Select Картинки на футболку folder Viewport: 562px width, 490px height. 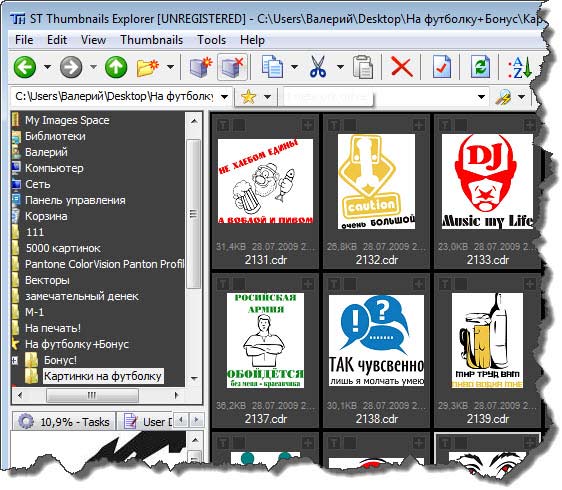pos(103,376)
